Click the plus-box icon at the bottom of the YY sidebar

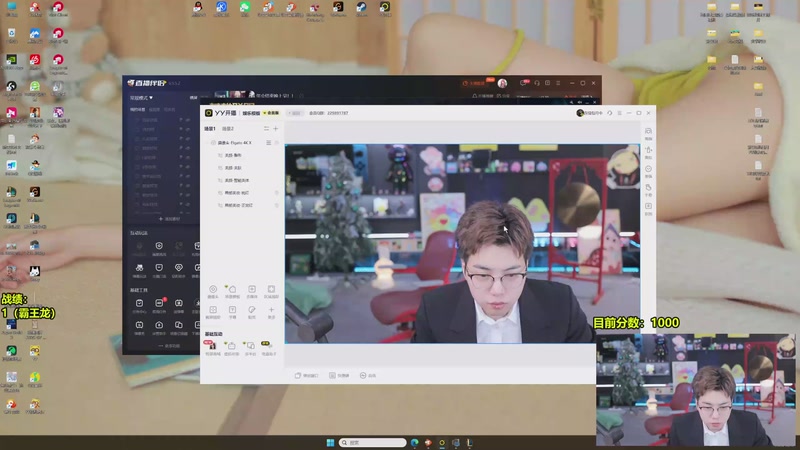point(648,208)
